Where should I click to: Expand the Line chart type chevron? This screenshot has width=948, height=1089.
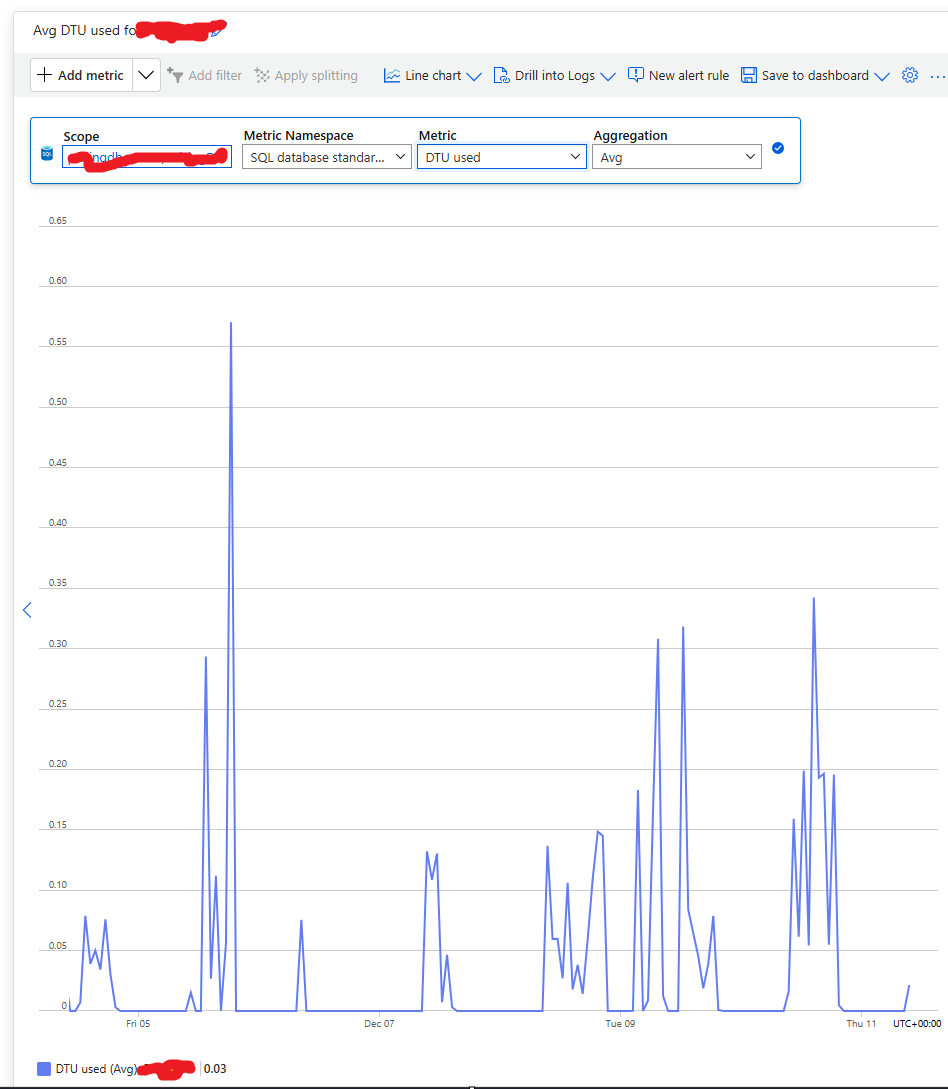474,76
